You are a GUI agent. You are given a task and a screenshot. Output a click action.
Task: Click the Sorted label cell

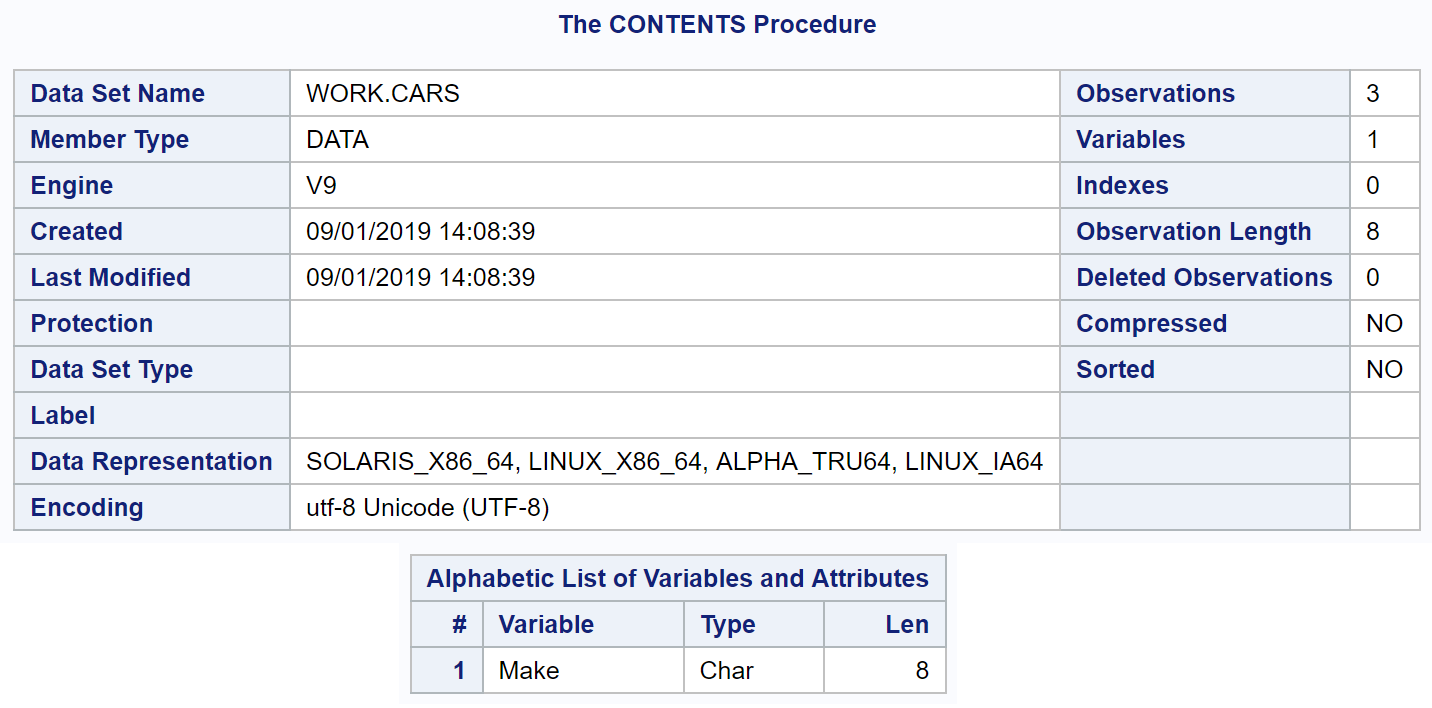point(1205,370)
